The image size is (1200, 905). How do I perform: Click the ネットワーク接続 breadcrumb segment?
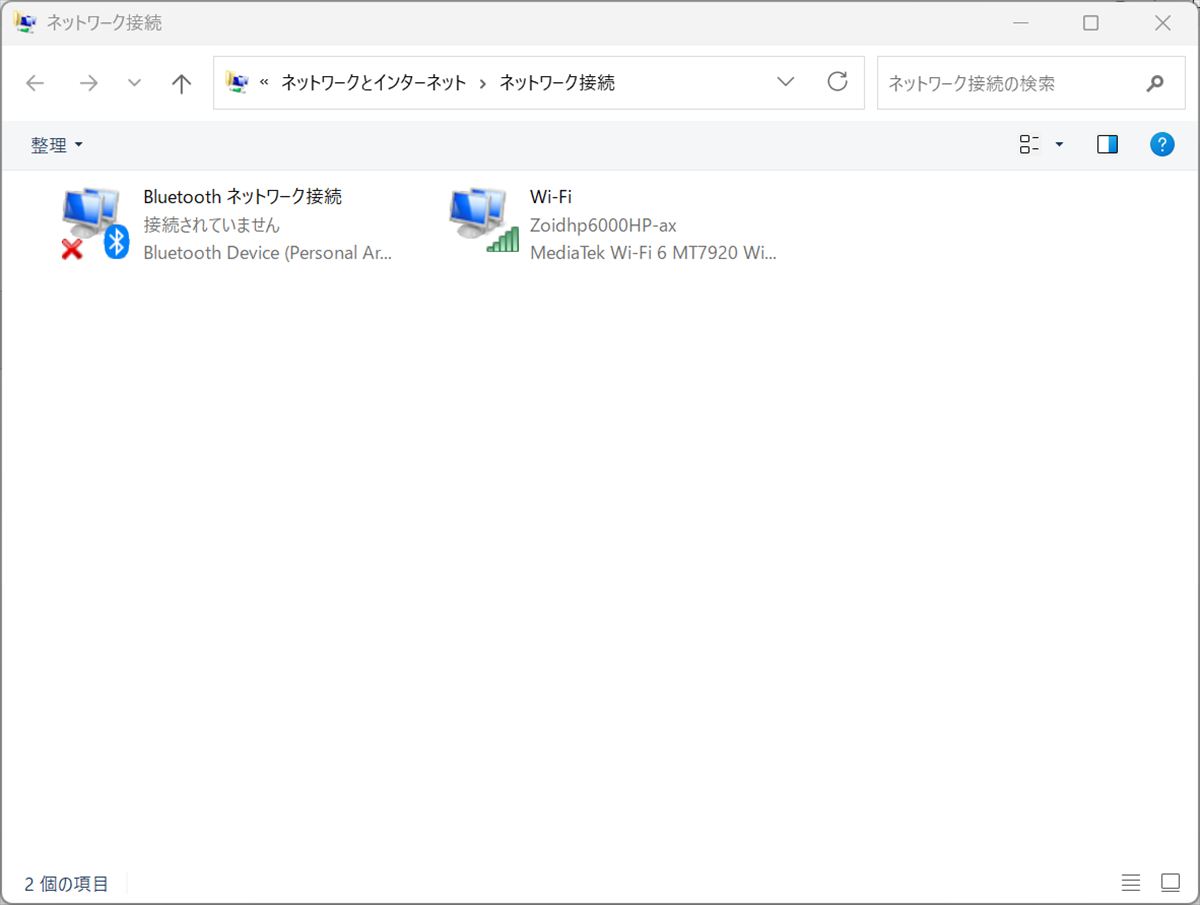point(557,83)
